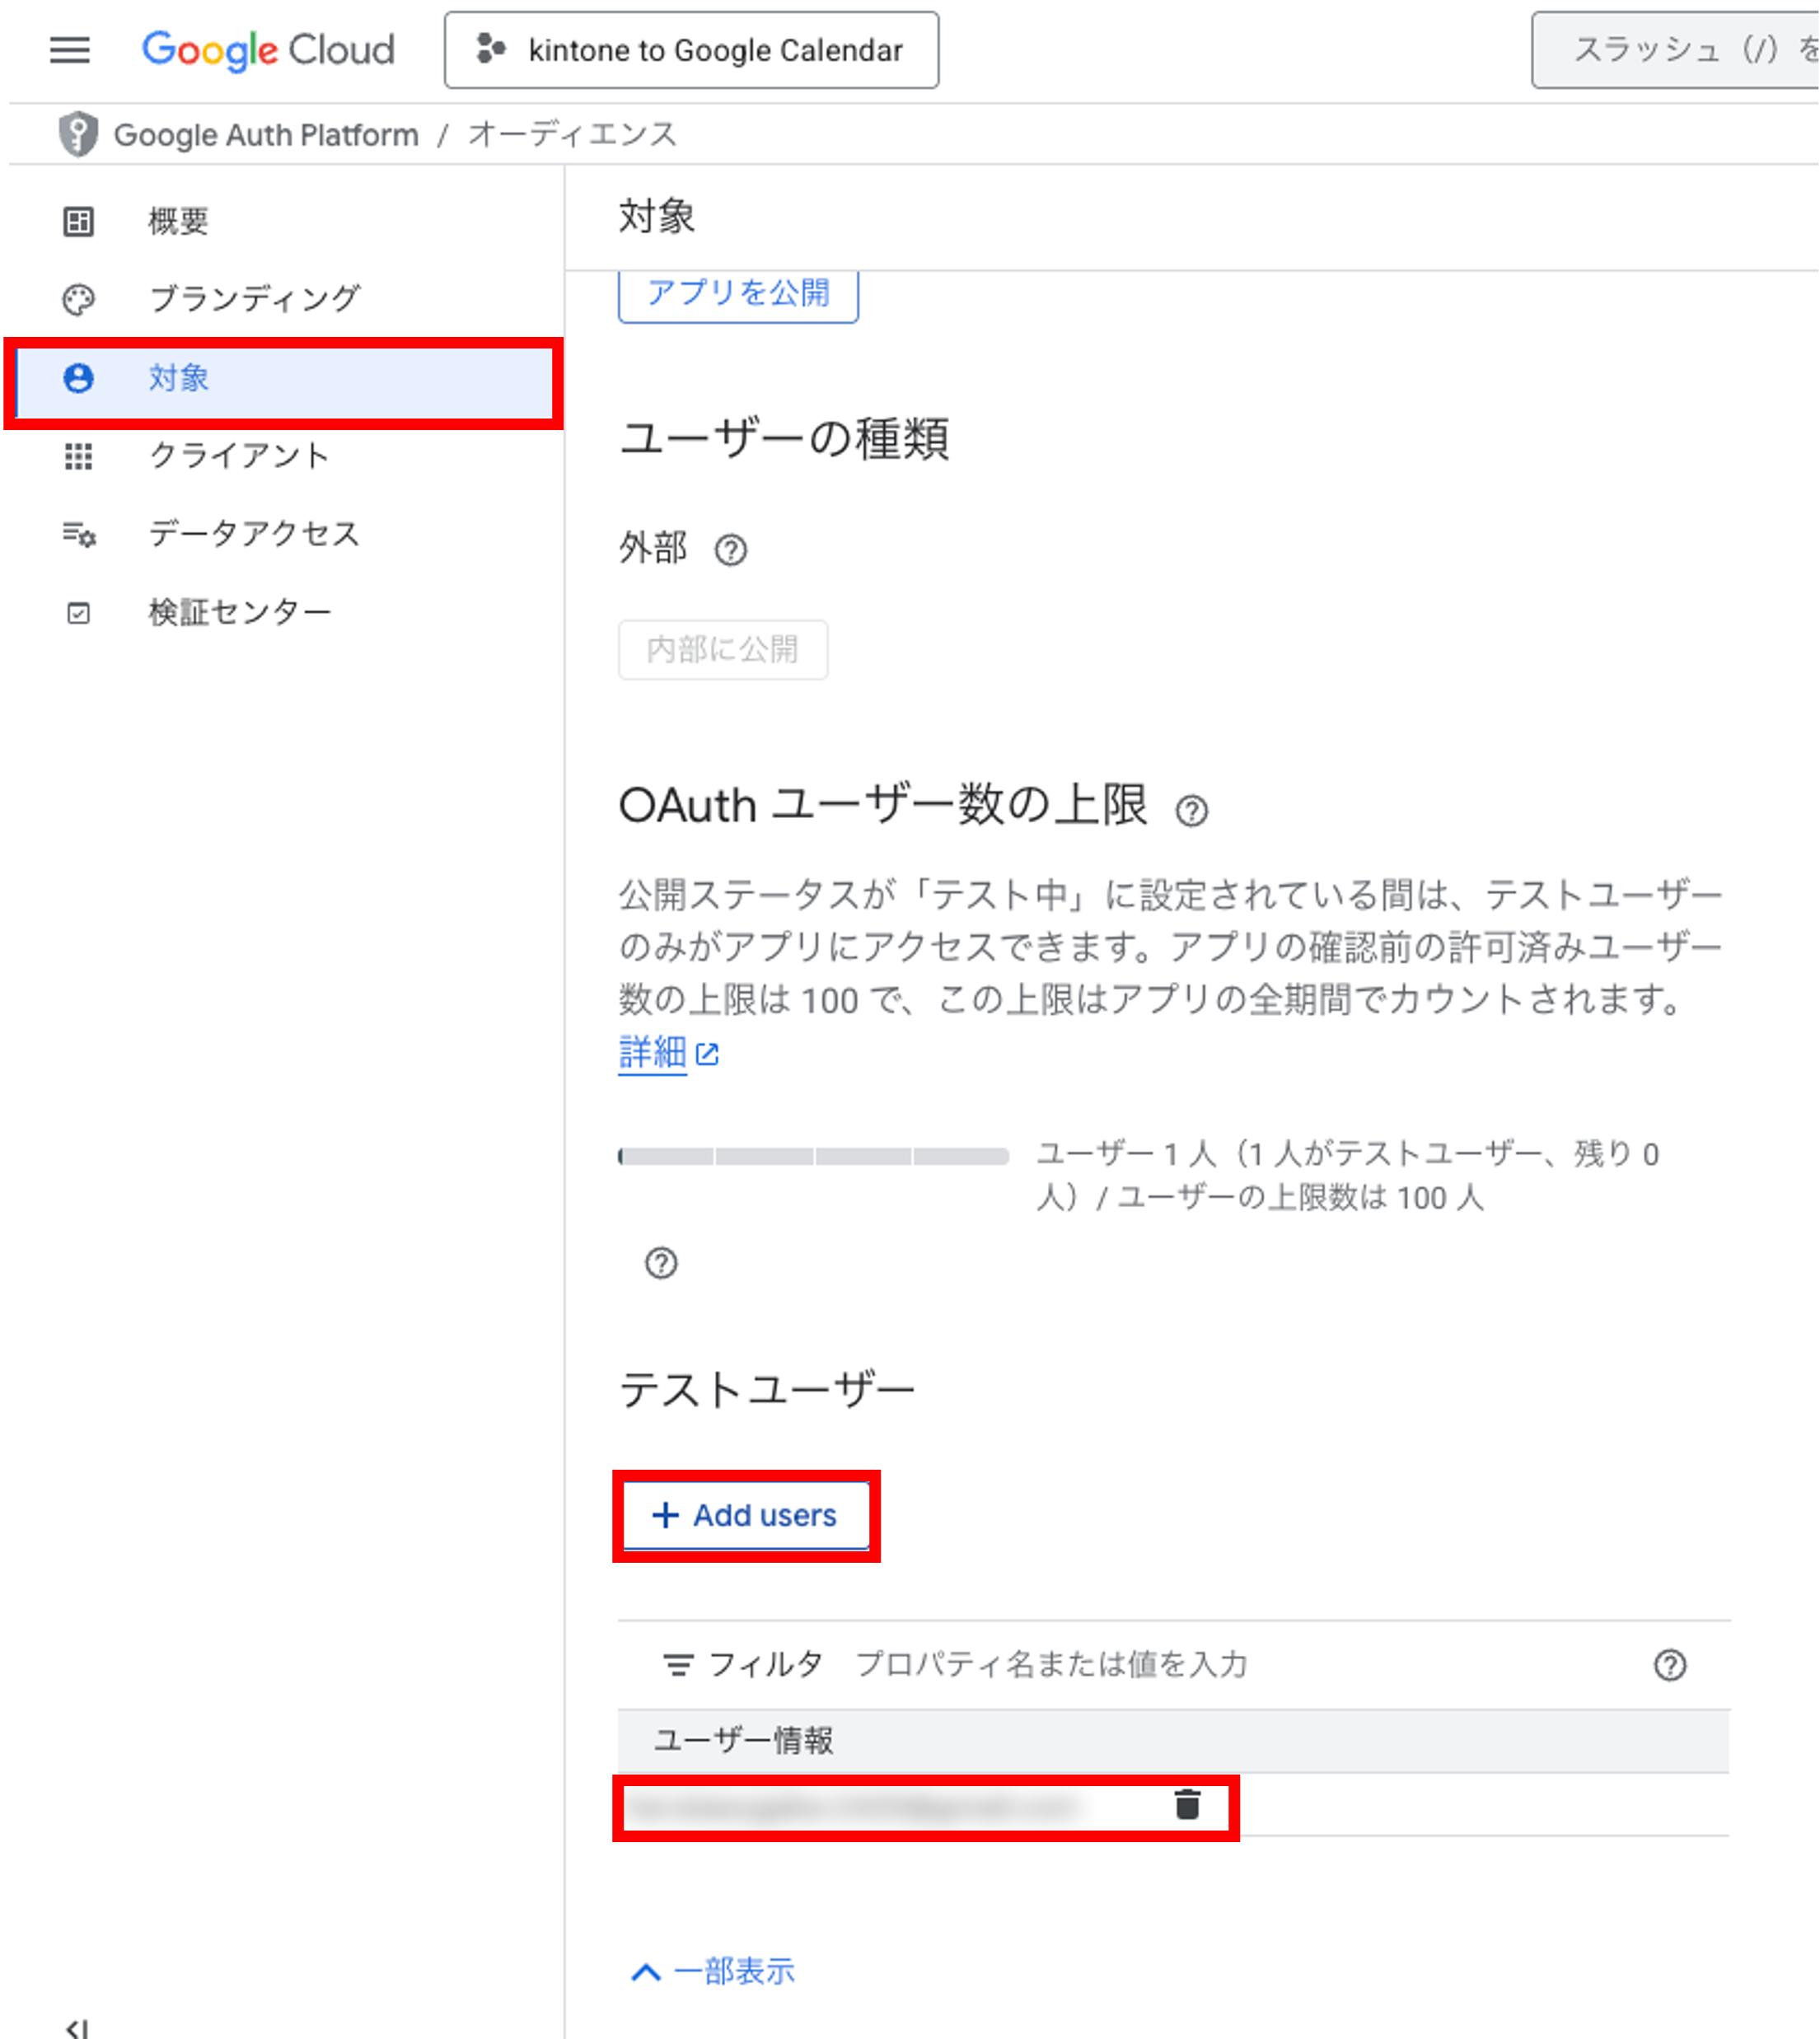
Task: Click the ブランディング palette icon
Action: (78, 299)
